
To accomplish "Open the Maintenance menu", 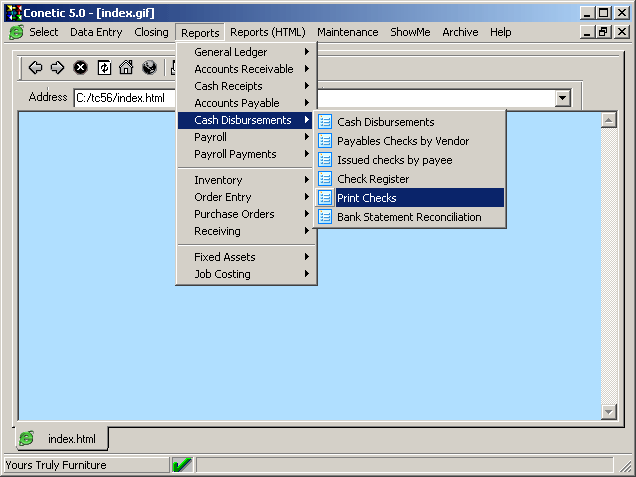I will point(347,32).
